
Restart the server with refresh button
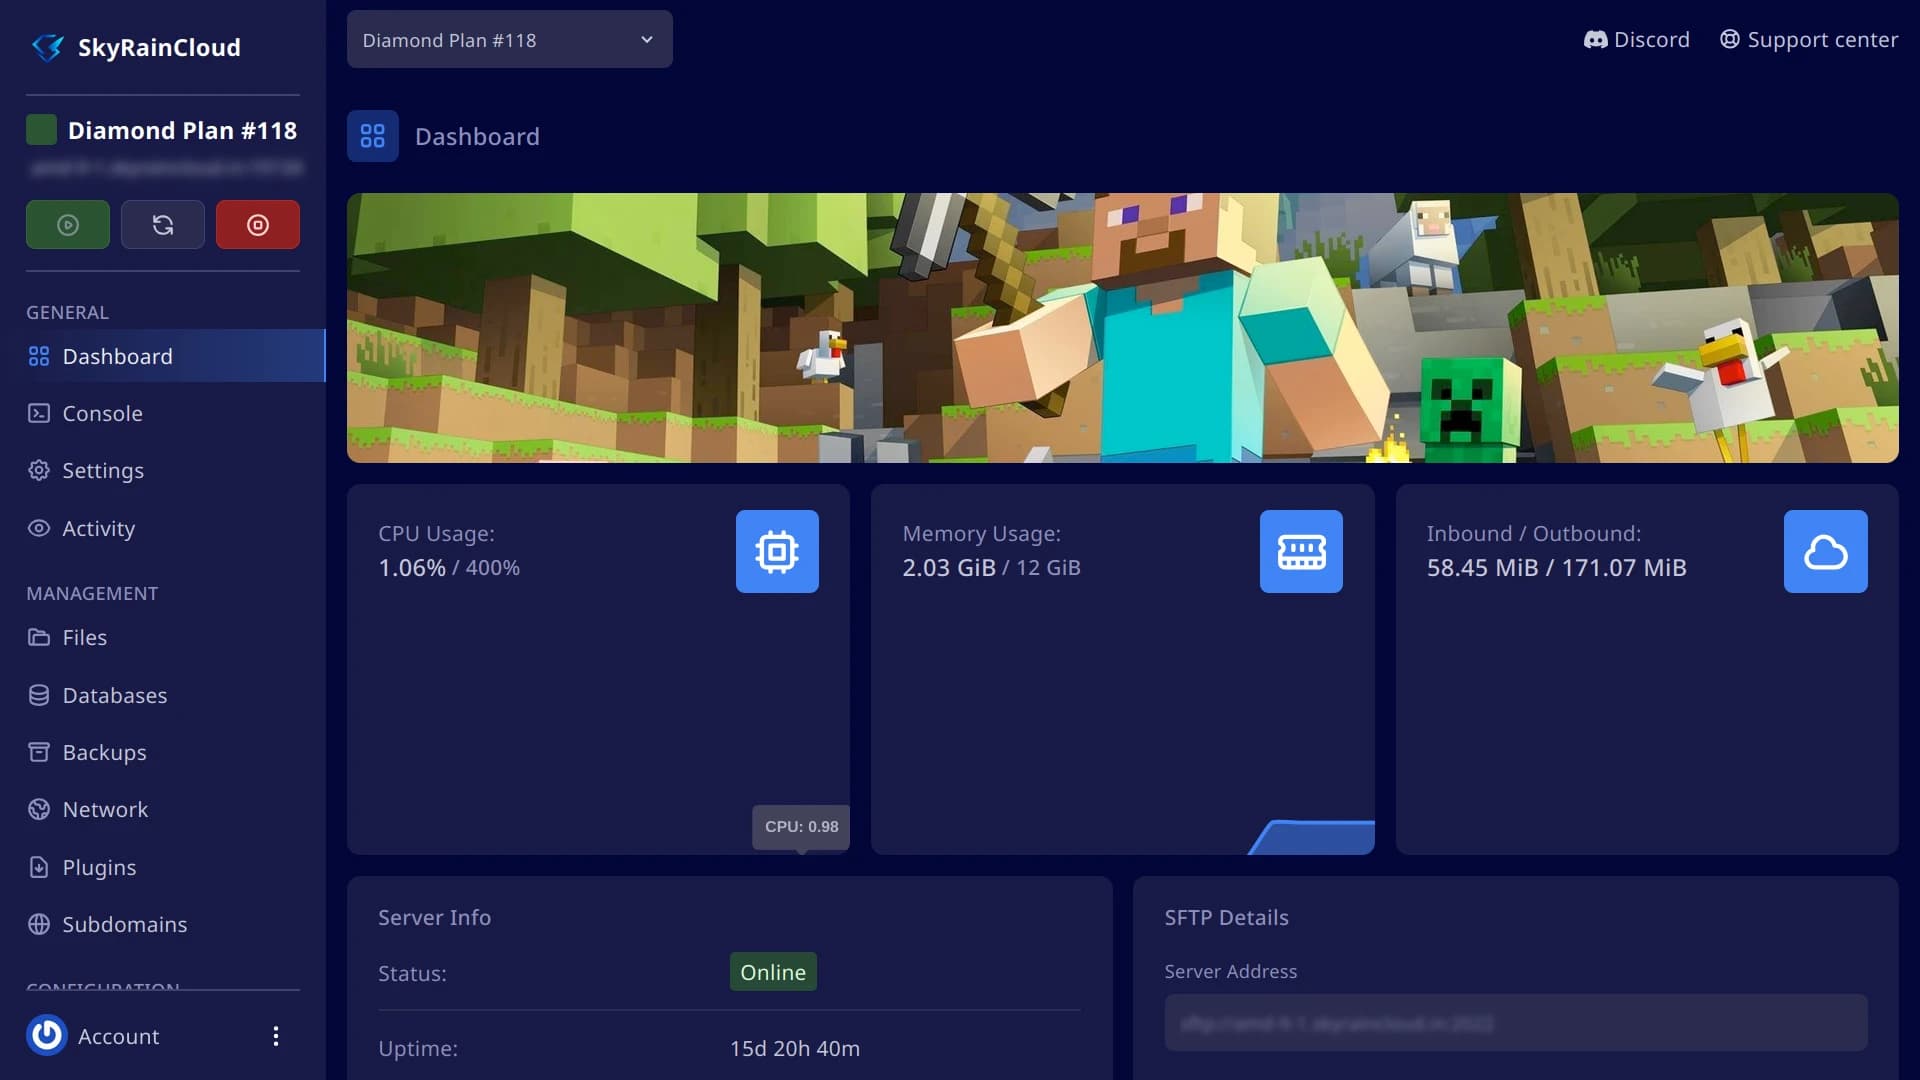pos(163,225)
